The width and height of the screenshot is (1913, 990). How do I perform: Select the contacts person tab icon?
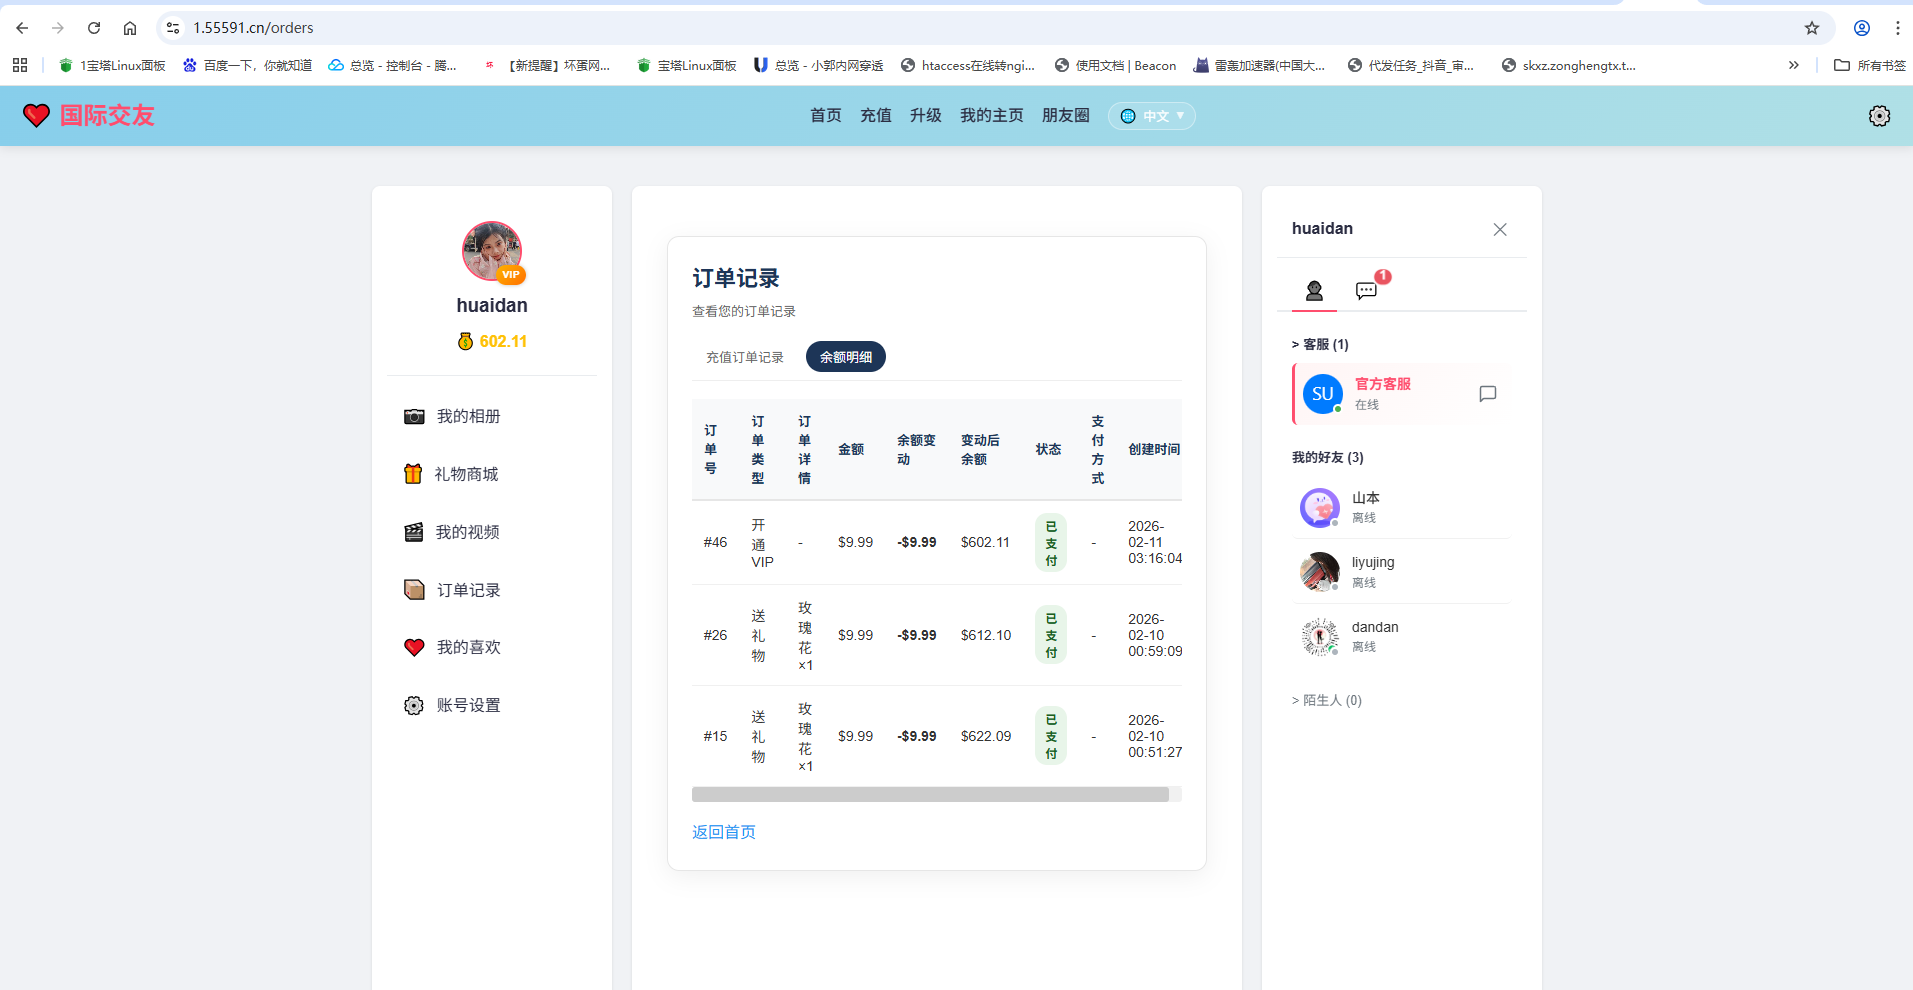1314,290
